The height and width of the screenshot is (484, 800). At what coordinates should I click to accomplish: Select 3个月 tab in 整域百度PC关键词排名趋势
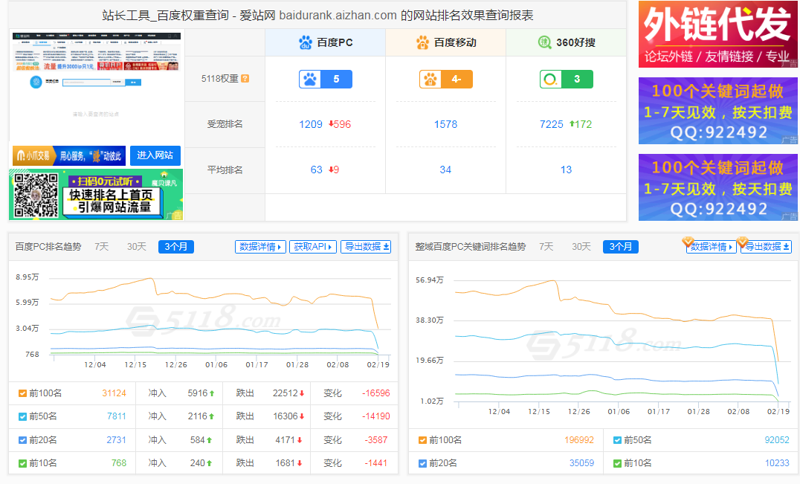point(620,247)
